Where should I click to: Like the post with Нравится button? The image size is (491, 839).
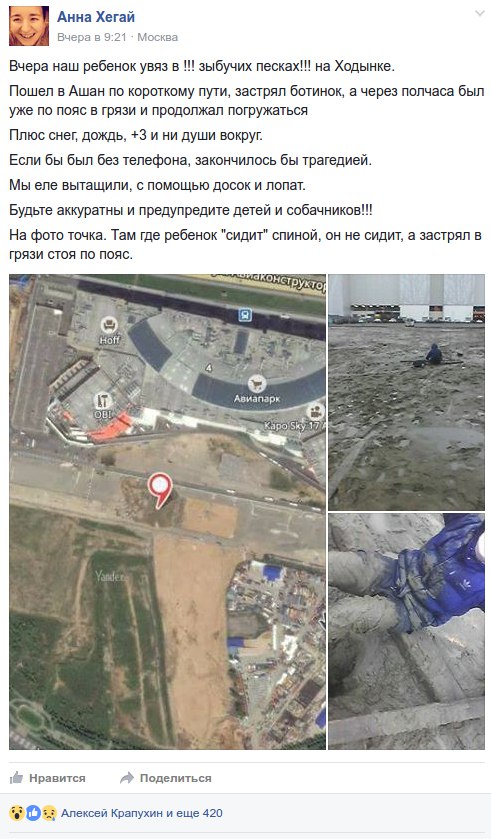point(47,778)
